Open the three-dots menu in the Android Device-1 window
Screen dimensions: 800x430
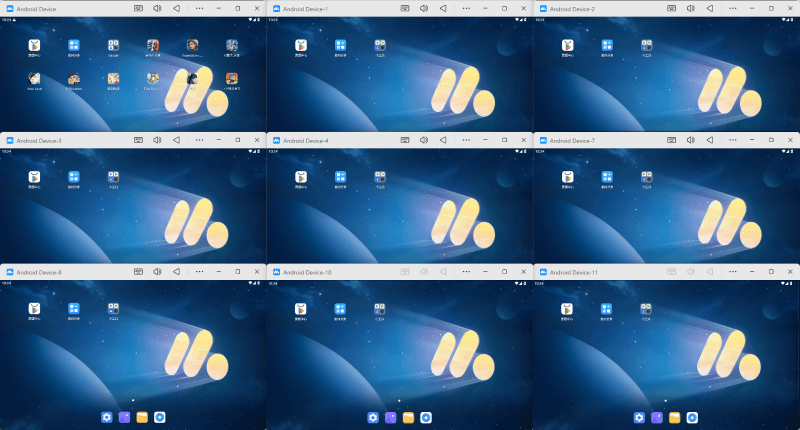click(x=466, y=9)
